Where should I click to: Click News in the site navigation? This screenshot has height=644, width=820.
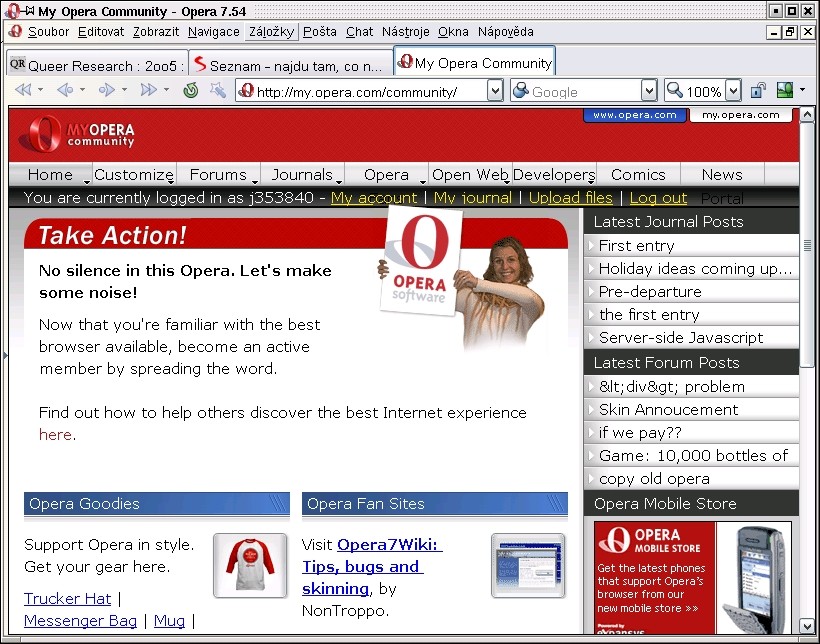(x=722, y=174)
